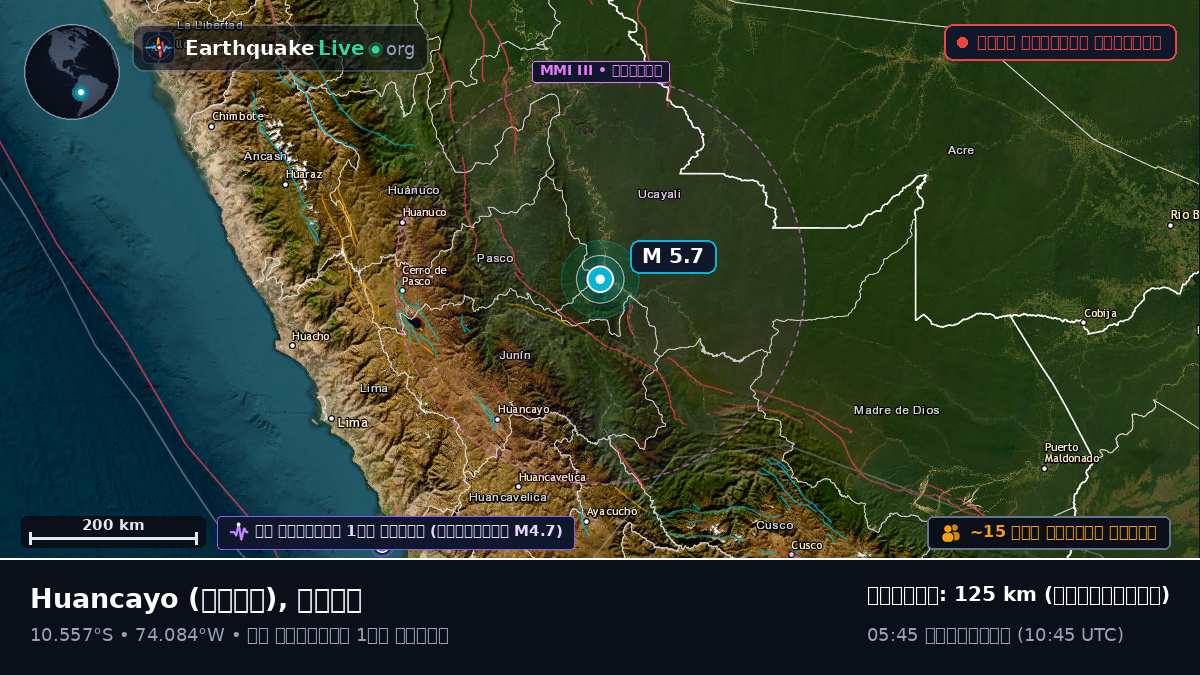Select the Huaraz city marker dot
The width and height of the screenshot is (1200, 675).
tap(287, 184)
